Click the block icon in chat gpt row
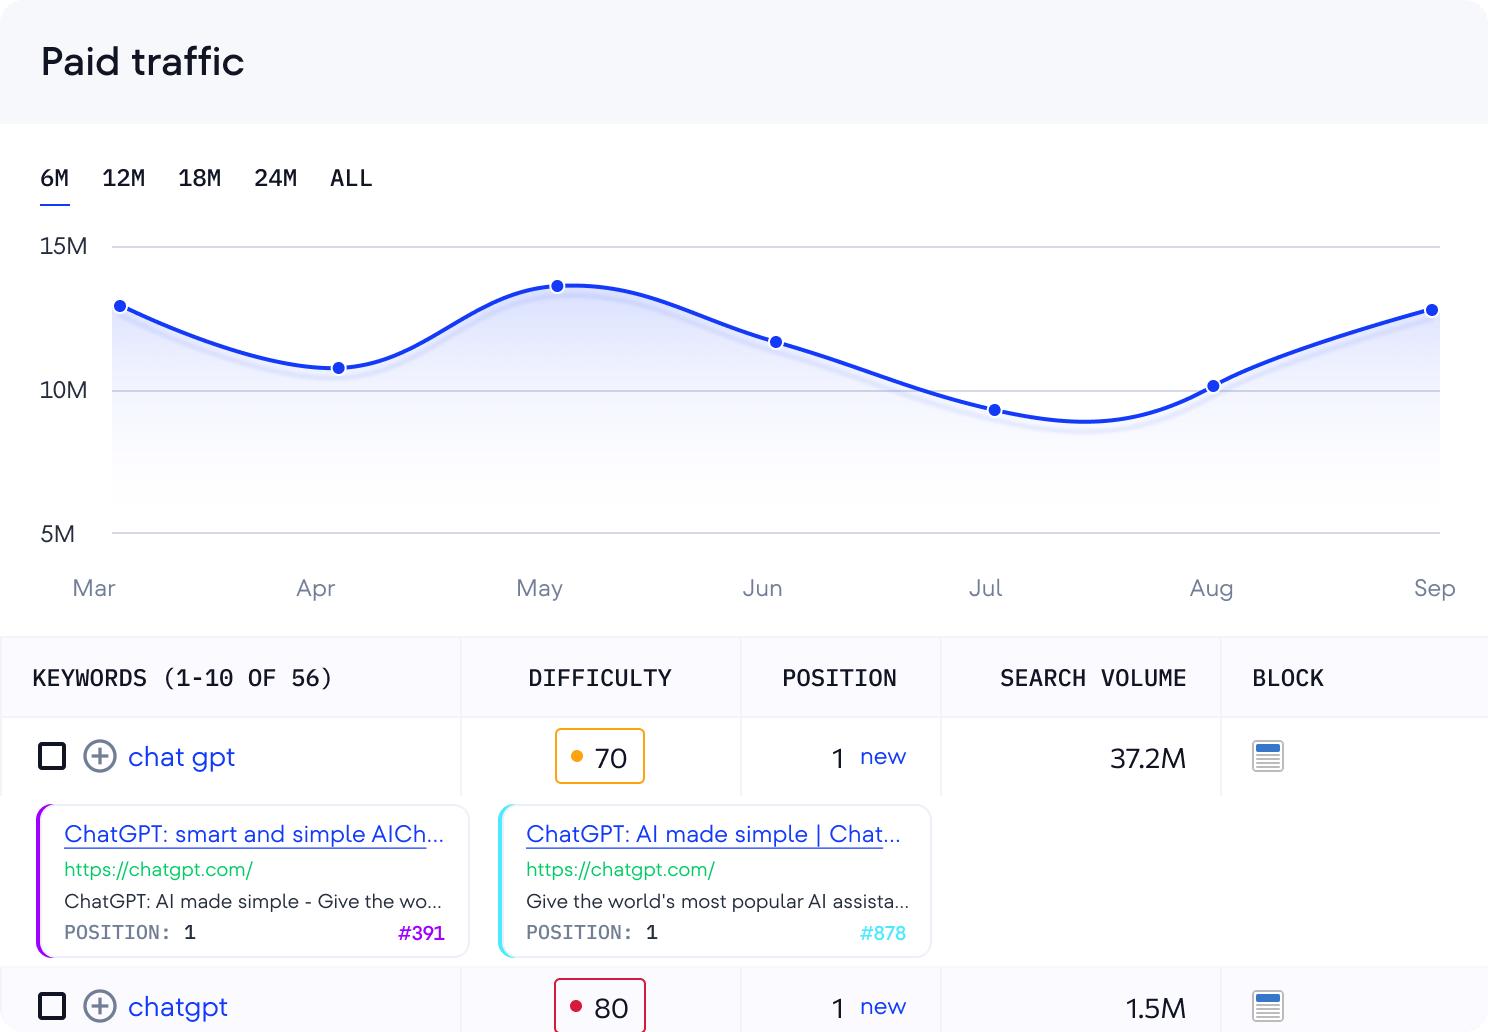Viewport: 1488px width, 1032px height. click(1267, 757)
